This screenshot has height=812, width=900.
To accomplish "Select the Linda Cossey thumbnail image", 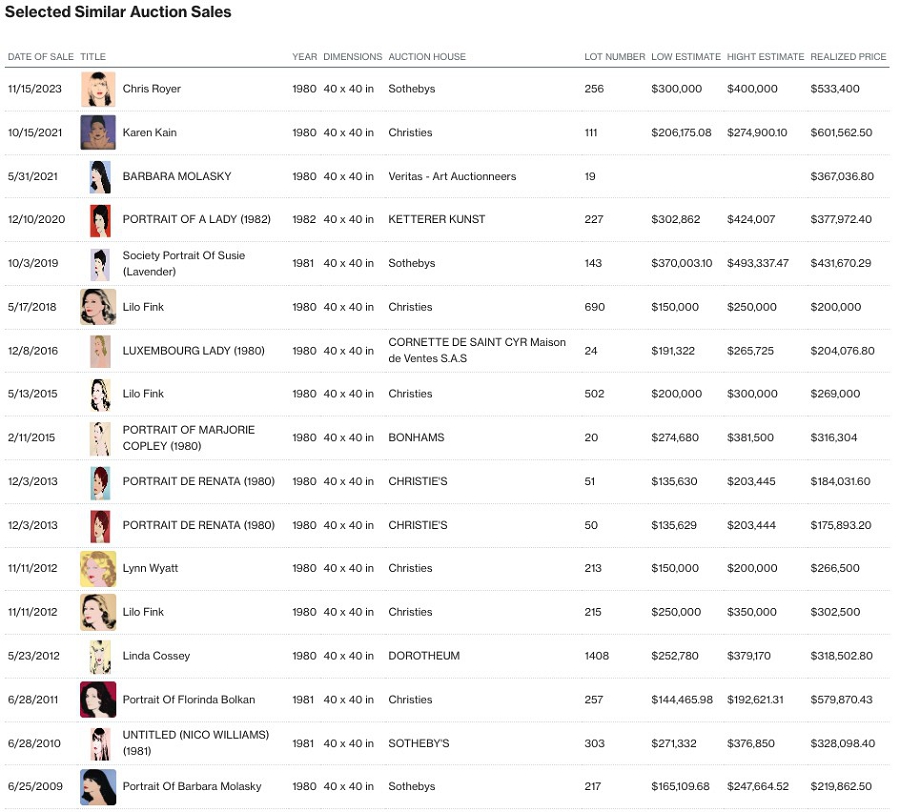I will click(98, 656).
